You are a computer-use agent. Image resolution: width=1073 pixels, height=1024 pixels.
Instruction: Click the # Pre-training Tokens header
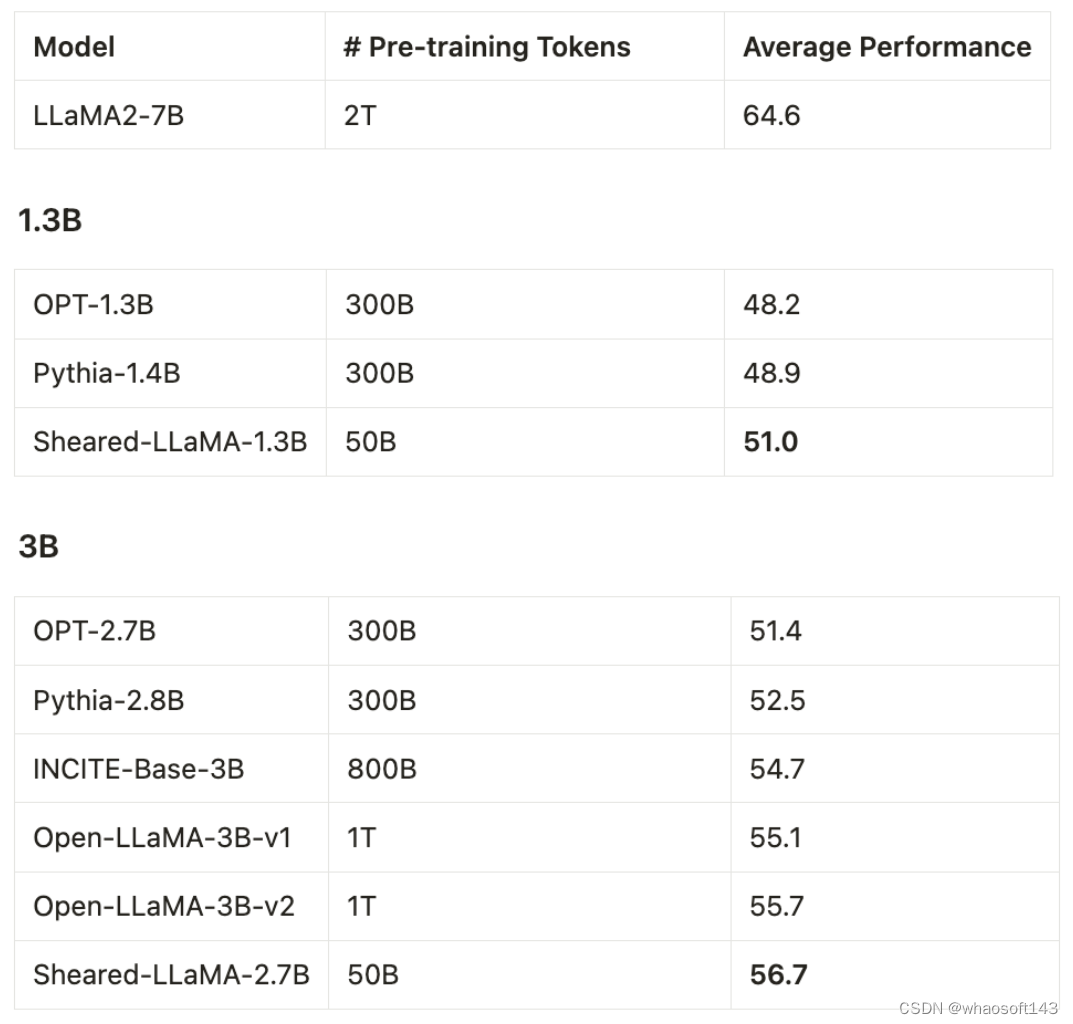tap(487, 47)
